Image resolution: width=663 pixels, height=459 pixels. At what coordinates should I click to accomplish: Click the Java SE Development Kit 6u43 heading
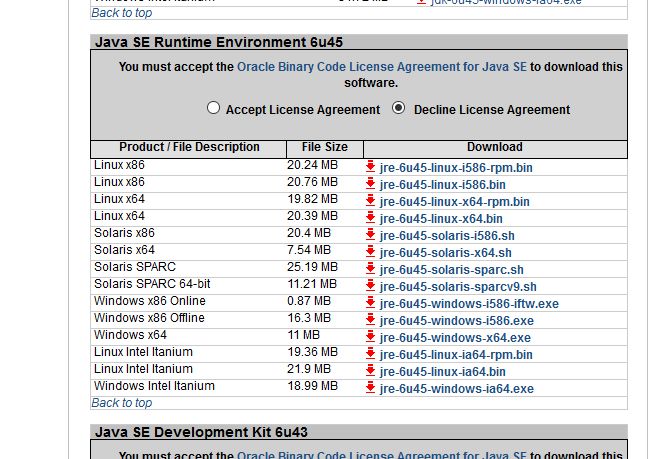coord(201,432)
